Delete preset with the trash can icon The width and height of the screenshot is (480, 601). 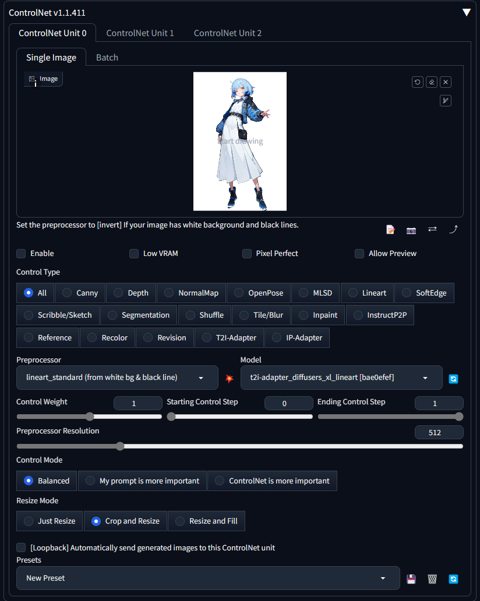pyautogui.click(x=432, y=579)
